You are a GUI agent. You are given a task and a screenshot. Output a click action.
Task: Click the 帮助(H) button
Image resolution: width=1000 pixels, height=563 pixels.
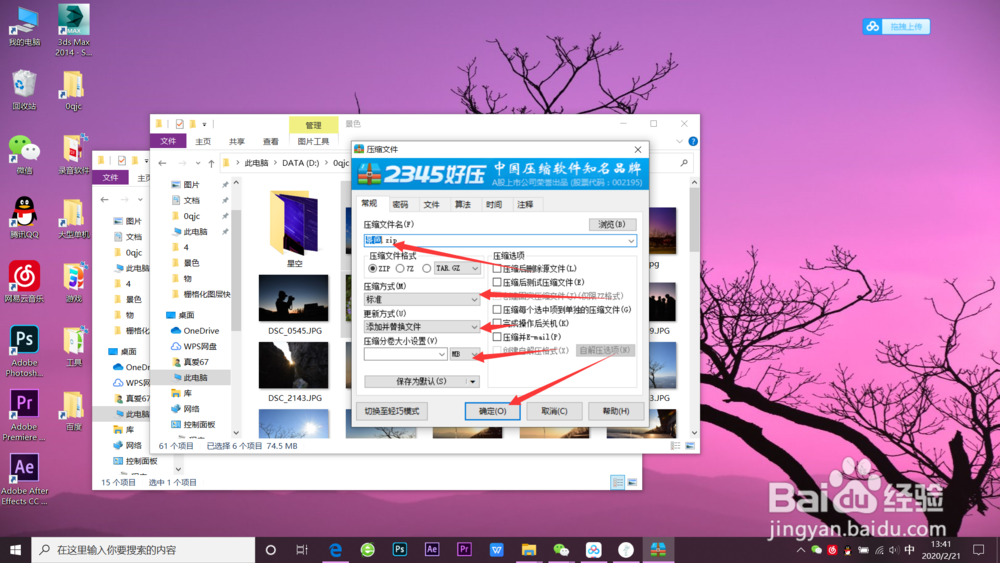(615, 411)
